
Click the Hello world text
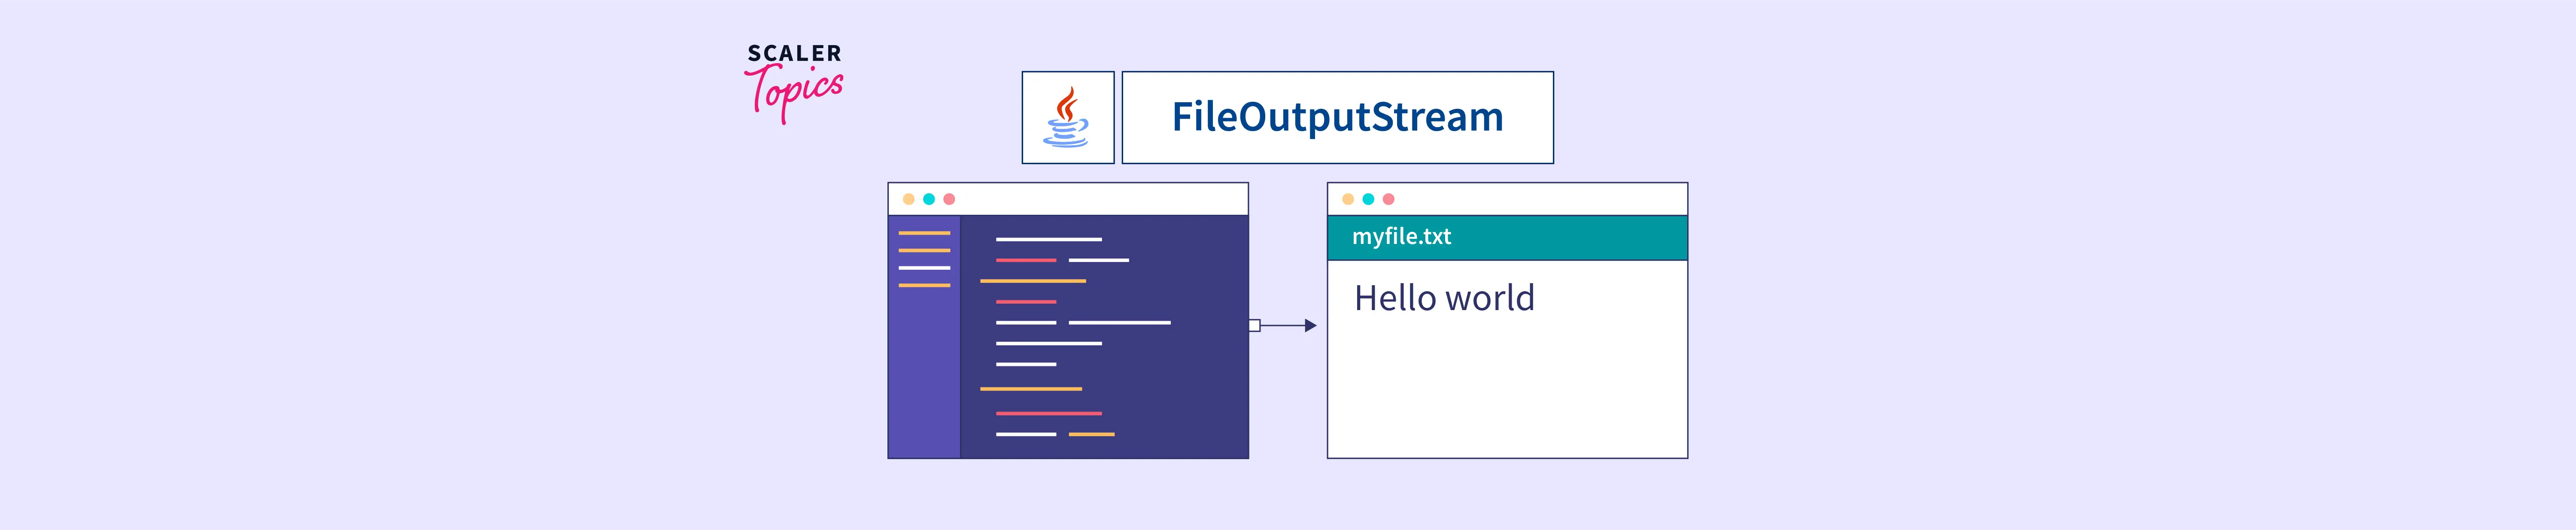(1444, 298)
